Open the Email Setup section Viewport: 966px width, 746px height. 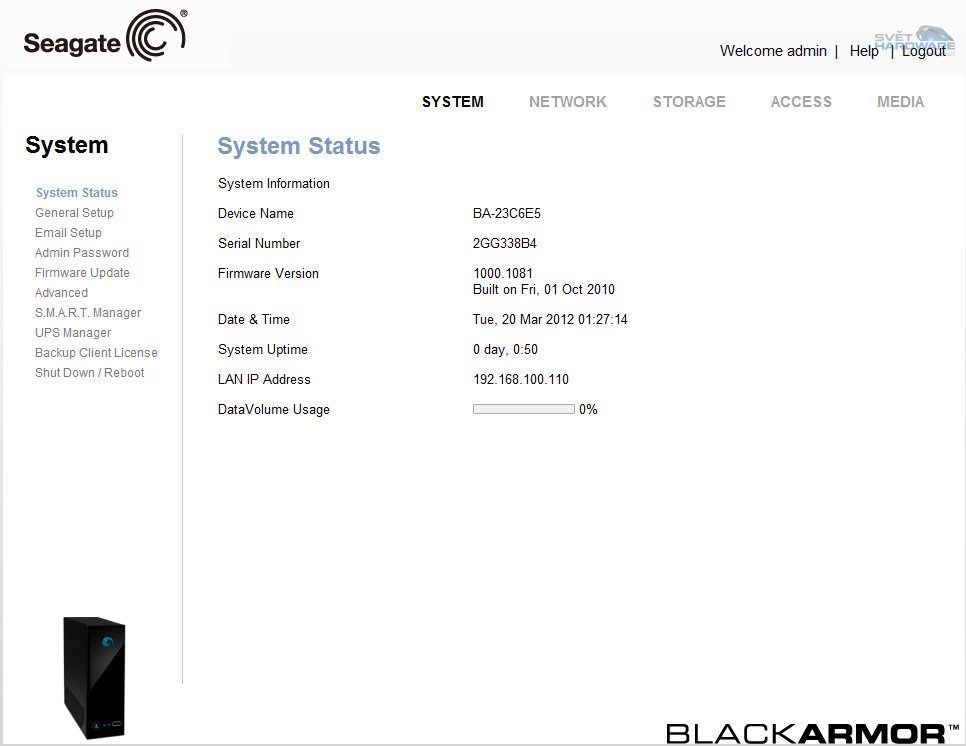pyautogui.click(x=68, y=232)
